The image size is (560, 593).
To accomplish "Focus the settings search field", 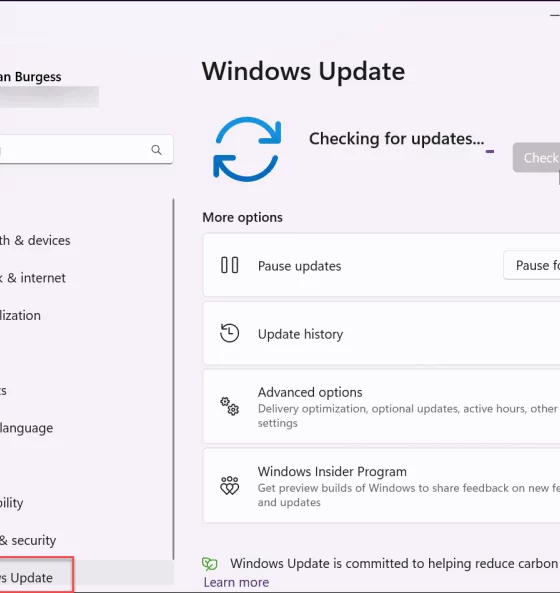I will coord(86,150).
